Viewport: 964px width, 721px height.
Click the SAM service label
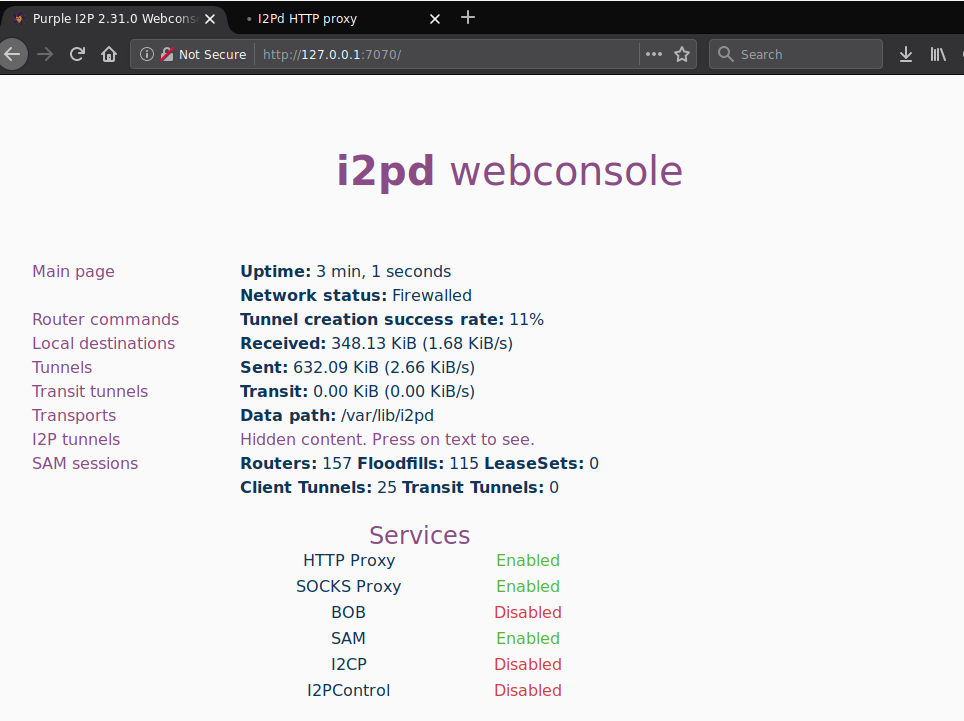click(x=349, y=639)
